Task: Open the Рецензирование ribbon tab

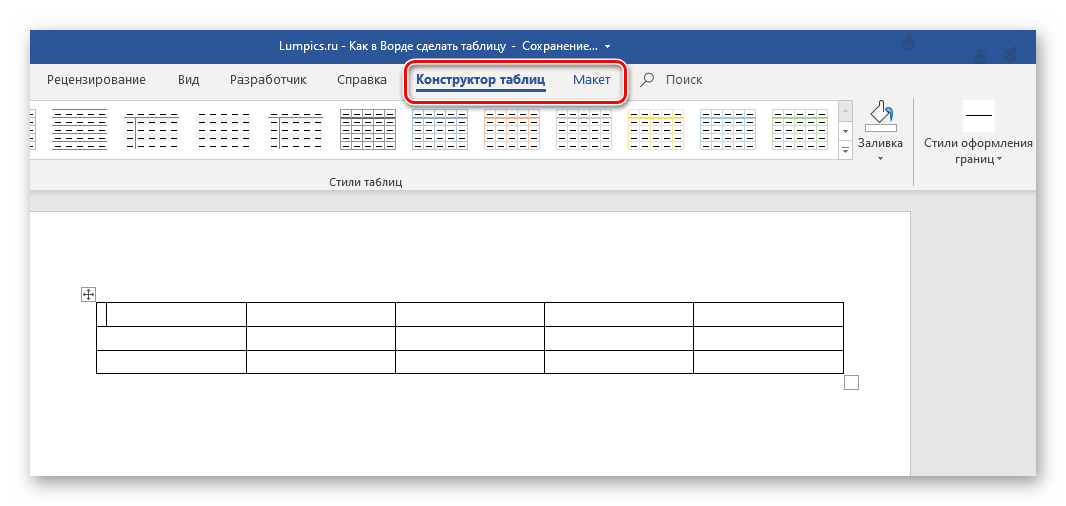Action: (x=98, y=80)
